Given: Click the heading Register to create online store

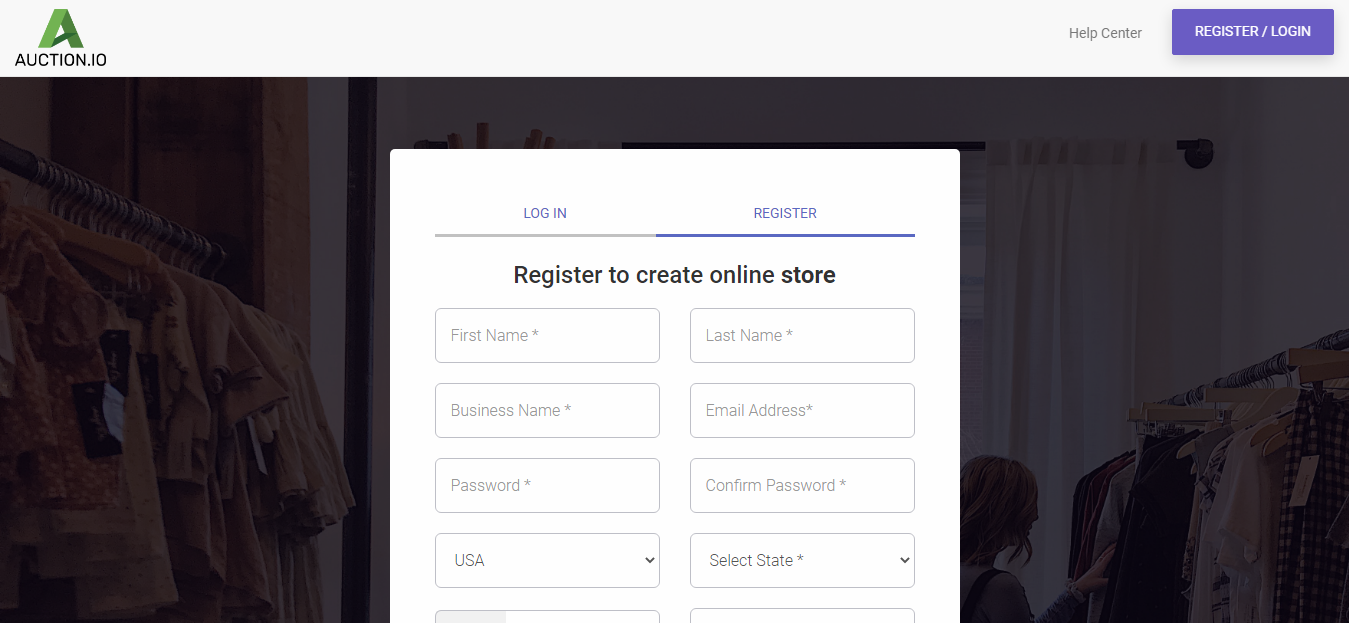Looking at the screenshot, I should click(674, 275).
